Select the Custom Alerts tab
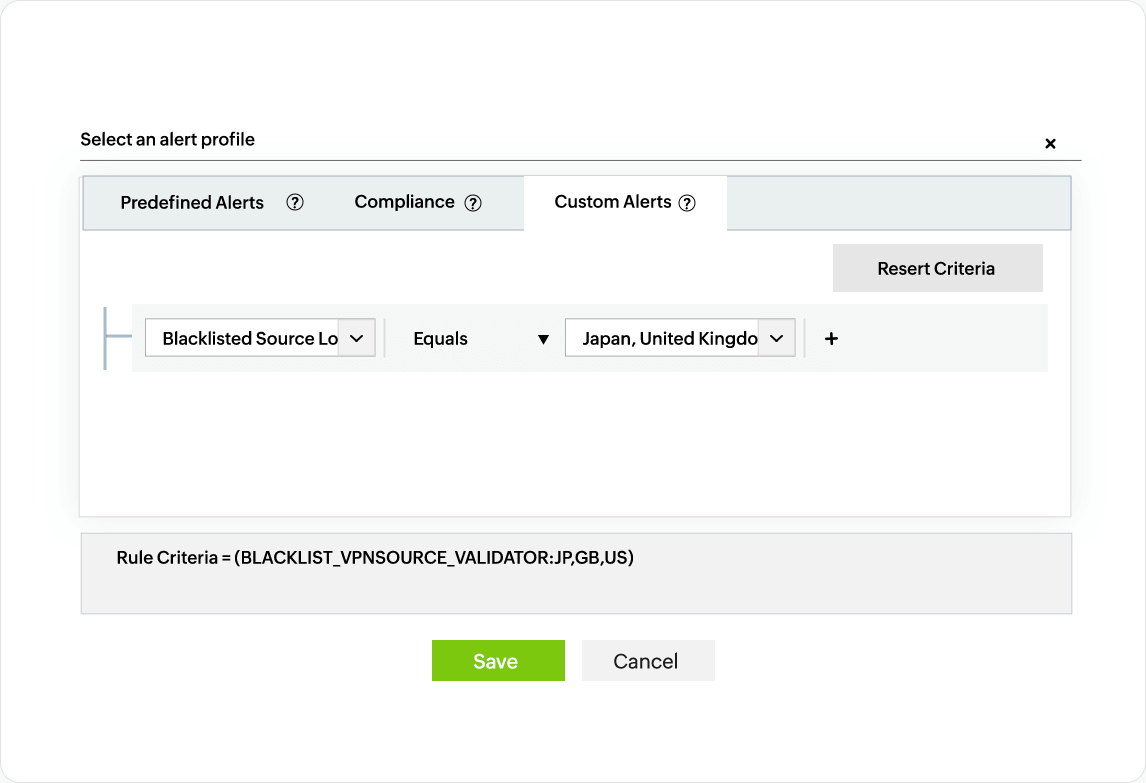Screen dimensions: 1146x783 tap(612, 202)
